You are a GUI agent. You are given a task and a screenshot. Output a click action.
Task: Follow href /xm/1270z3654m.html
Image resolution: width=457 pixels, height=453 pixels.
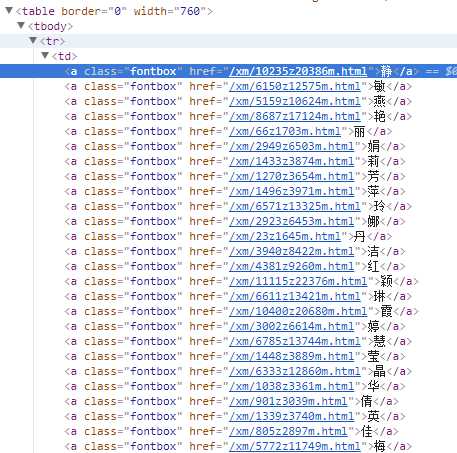click(x=291, y=176)
